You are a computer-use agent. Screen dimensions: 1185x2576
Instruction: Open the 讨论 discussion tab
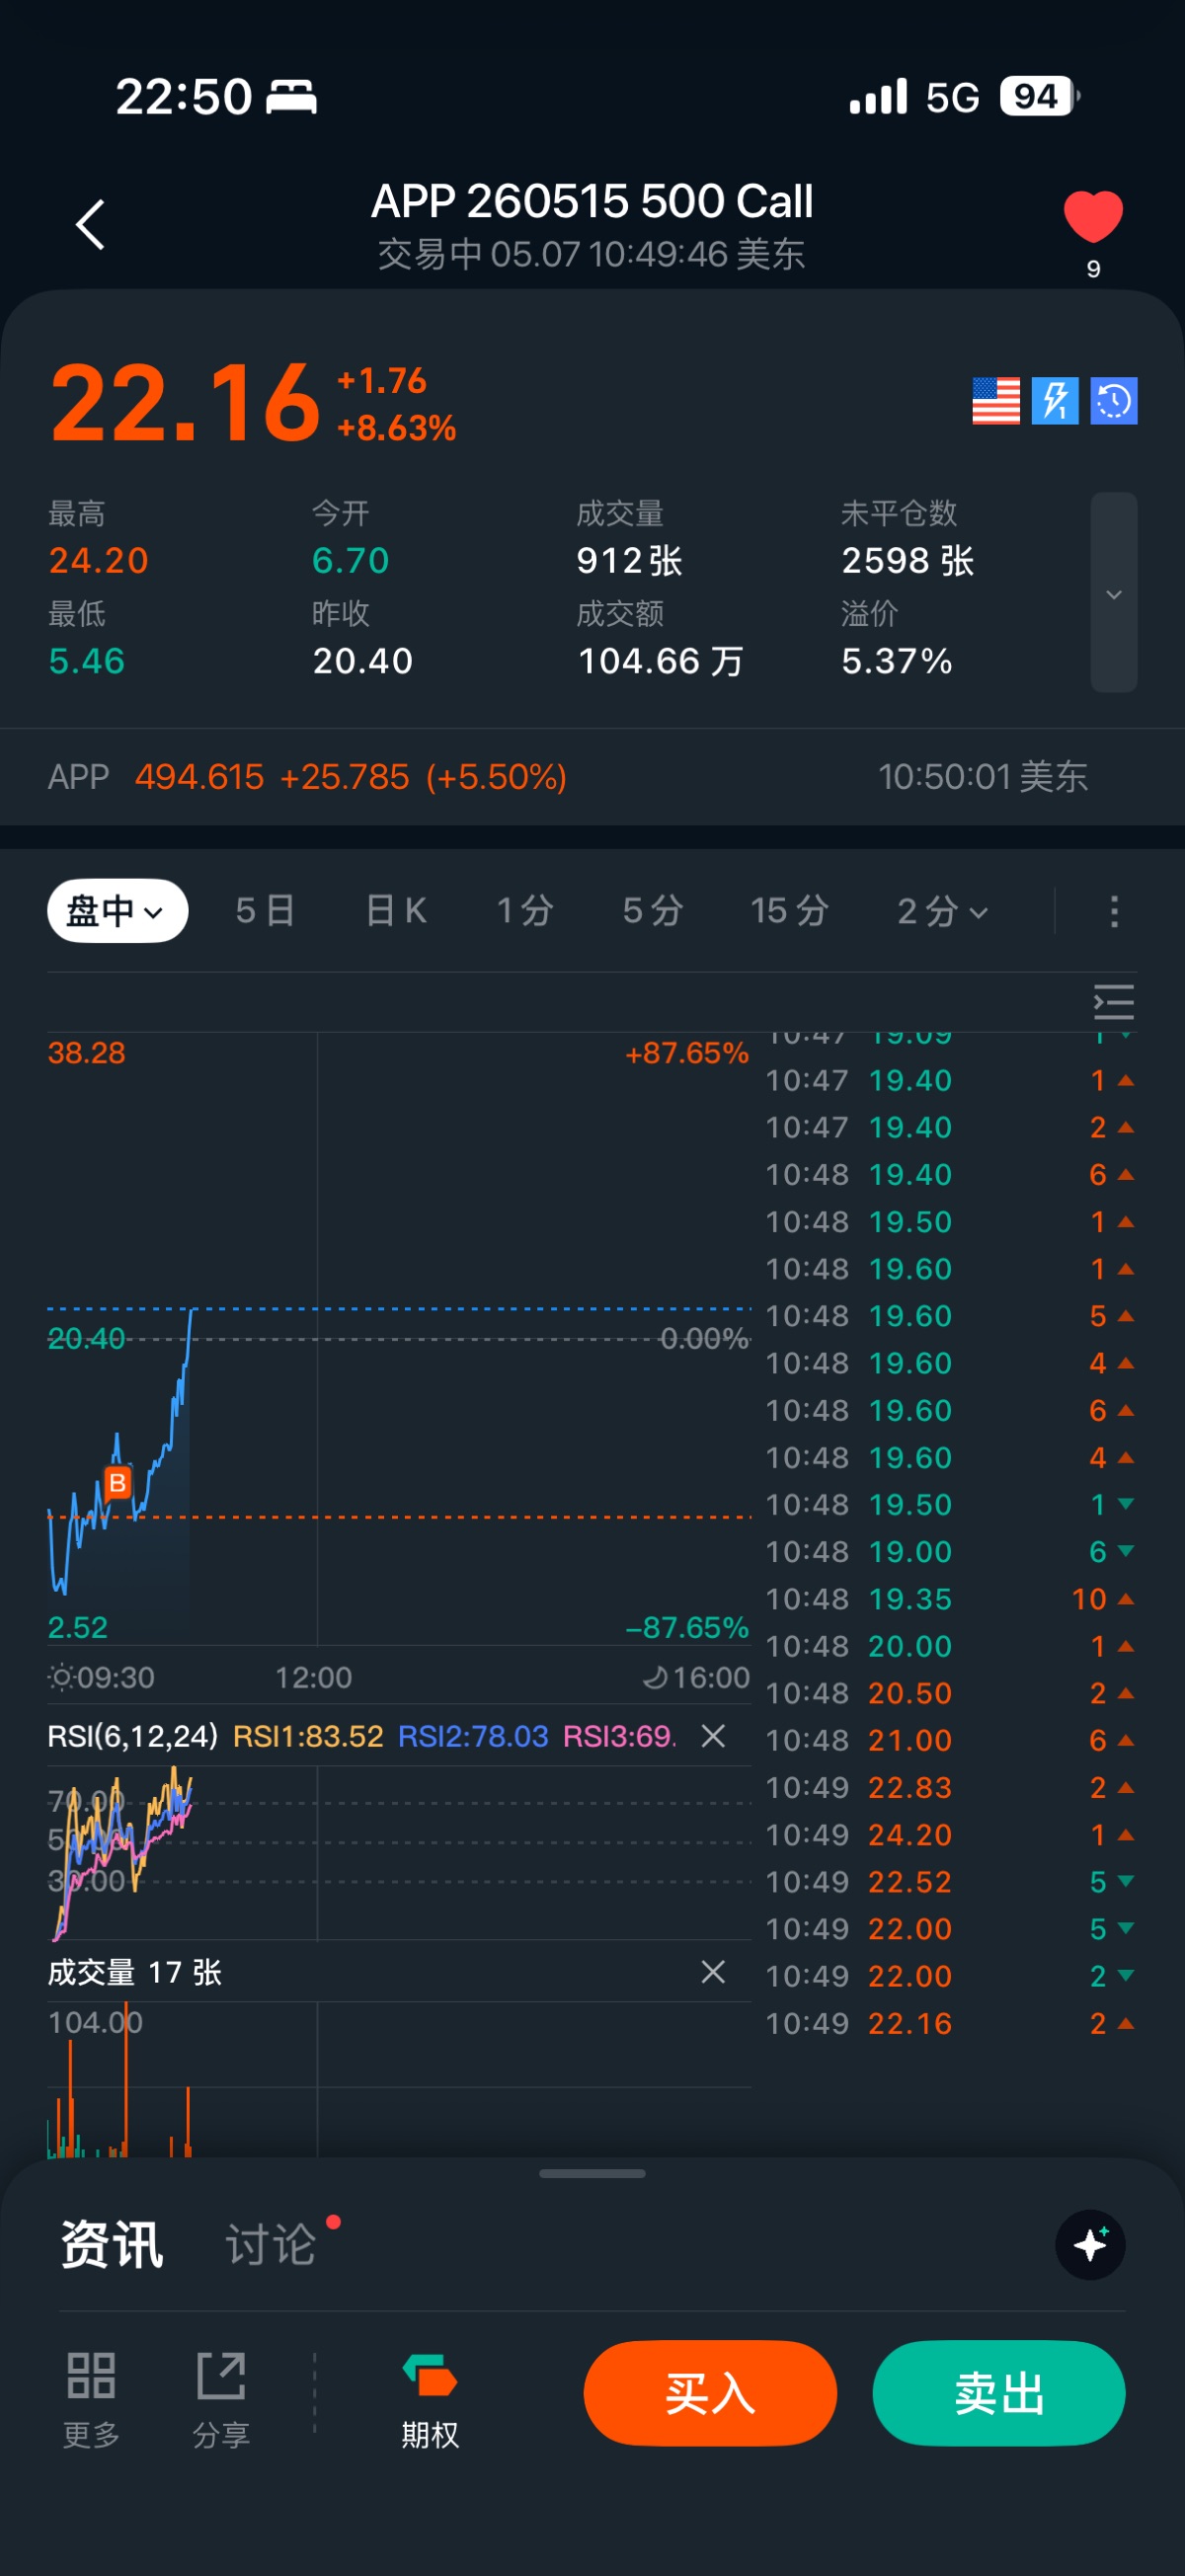tap(271, 2244)
